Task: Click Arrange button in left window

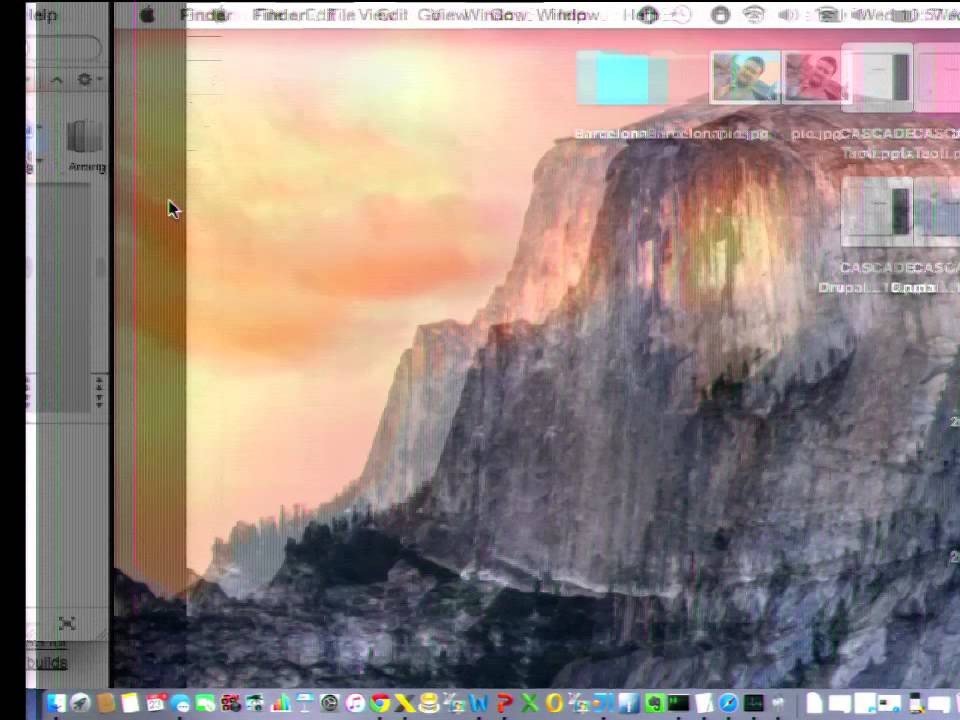Action: [86, 146]
